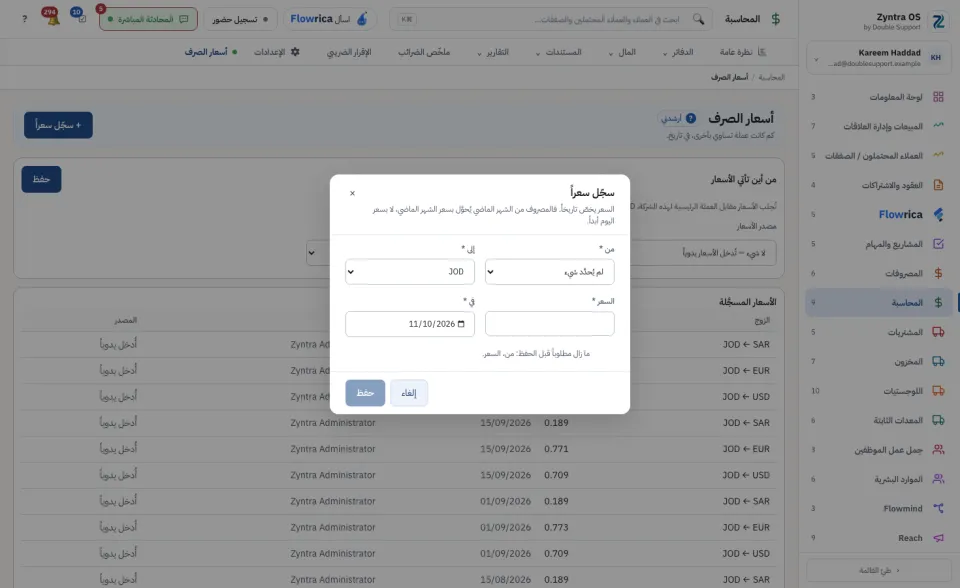Viewport: 960px width, 588px height.
Task: Click the Zyntra OS logo icon
Action: 938,21
